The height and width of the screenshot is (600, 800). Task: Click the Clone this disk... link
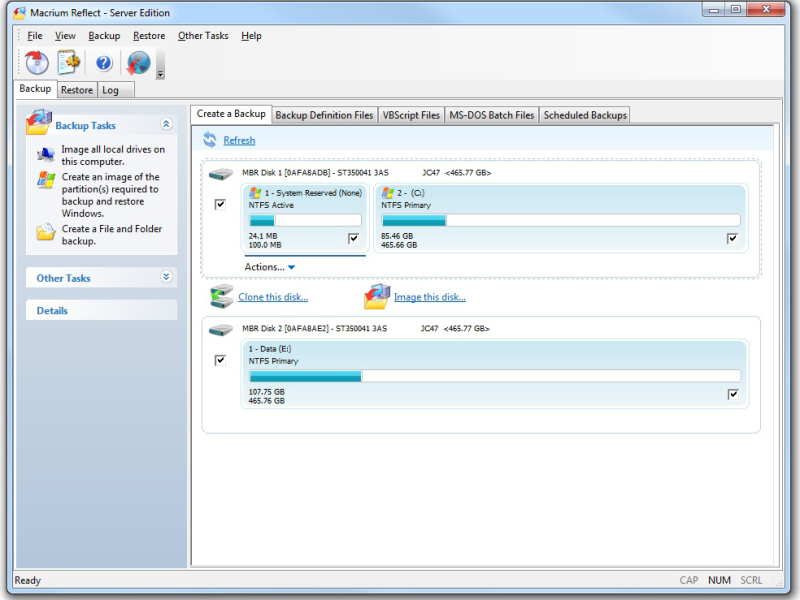pos(273,297)
